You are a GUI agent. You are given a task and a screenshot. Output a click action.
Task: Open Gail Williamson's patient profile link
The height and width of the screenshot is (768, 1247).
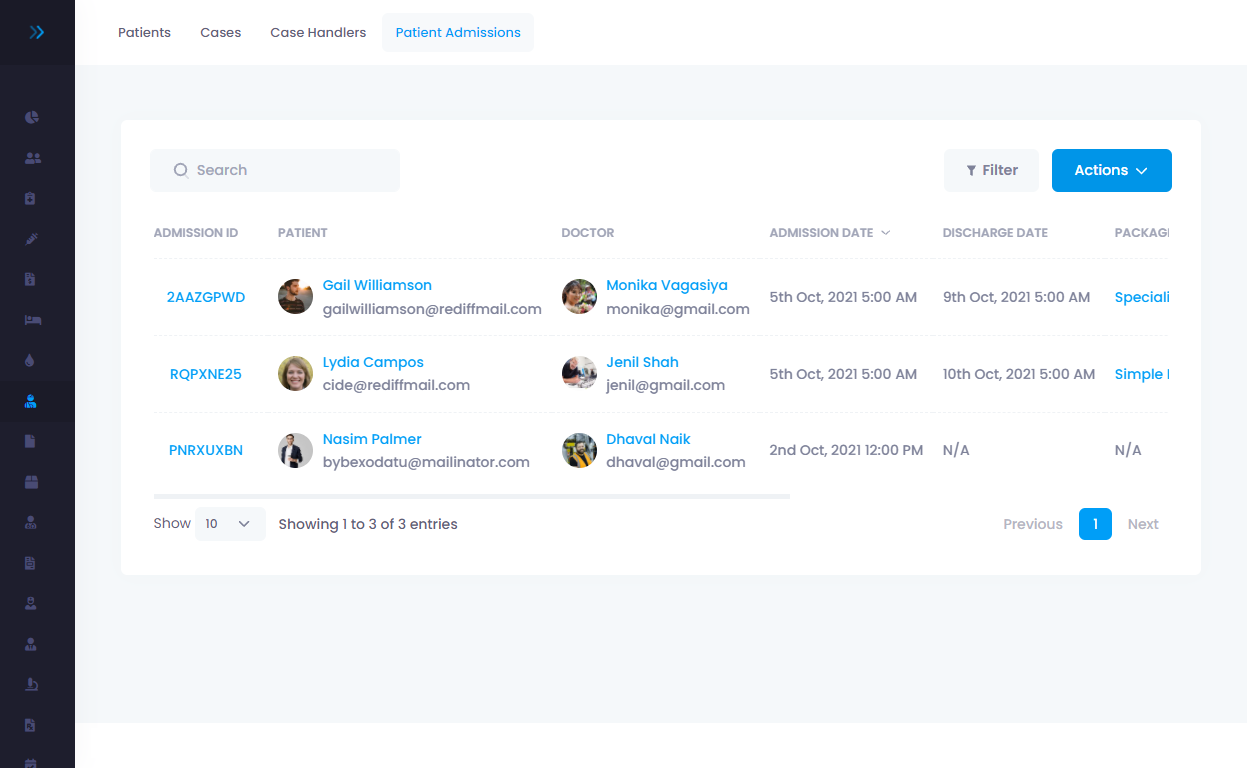[x=377, y=285]
